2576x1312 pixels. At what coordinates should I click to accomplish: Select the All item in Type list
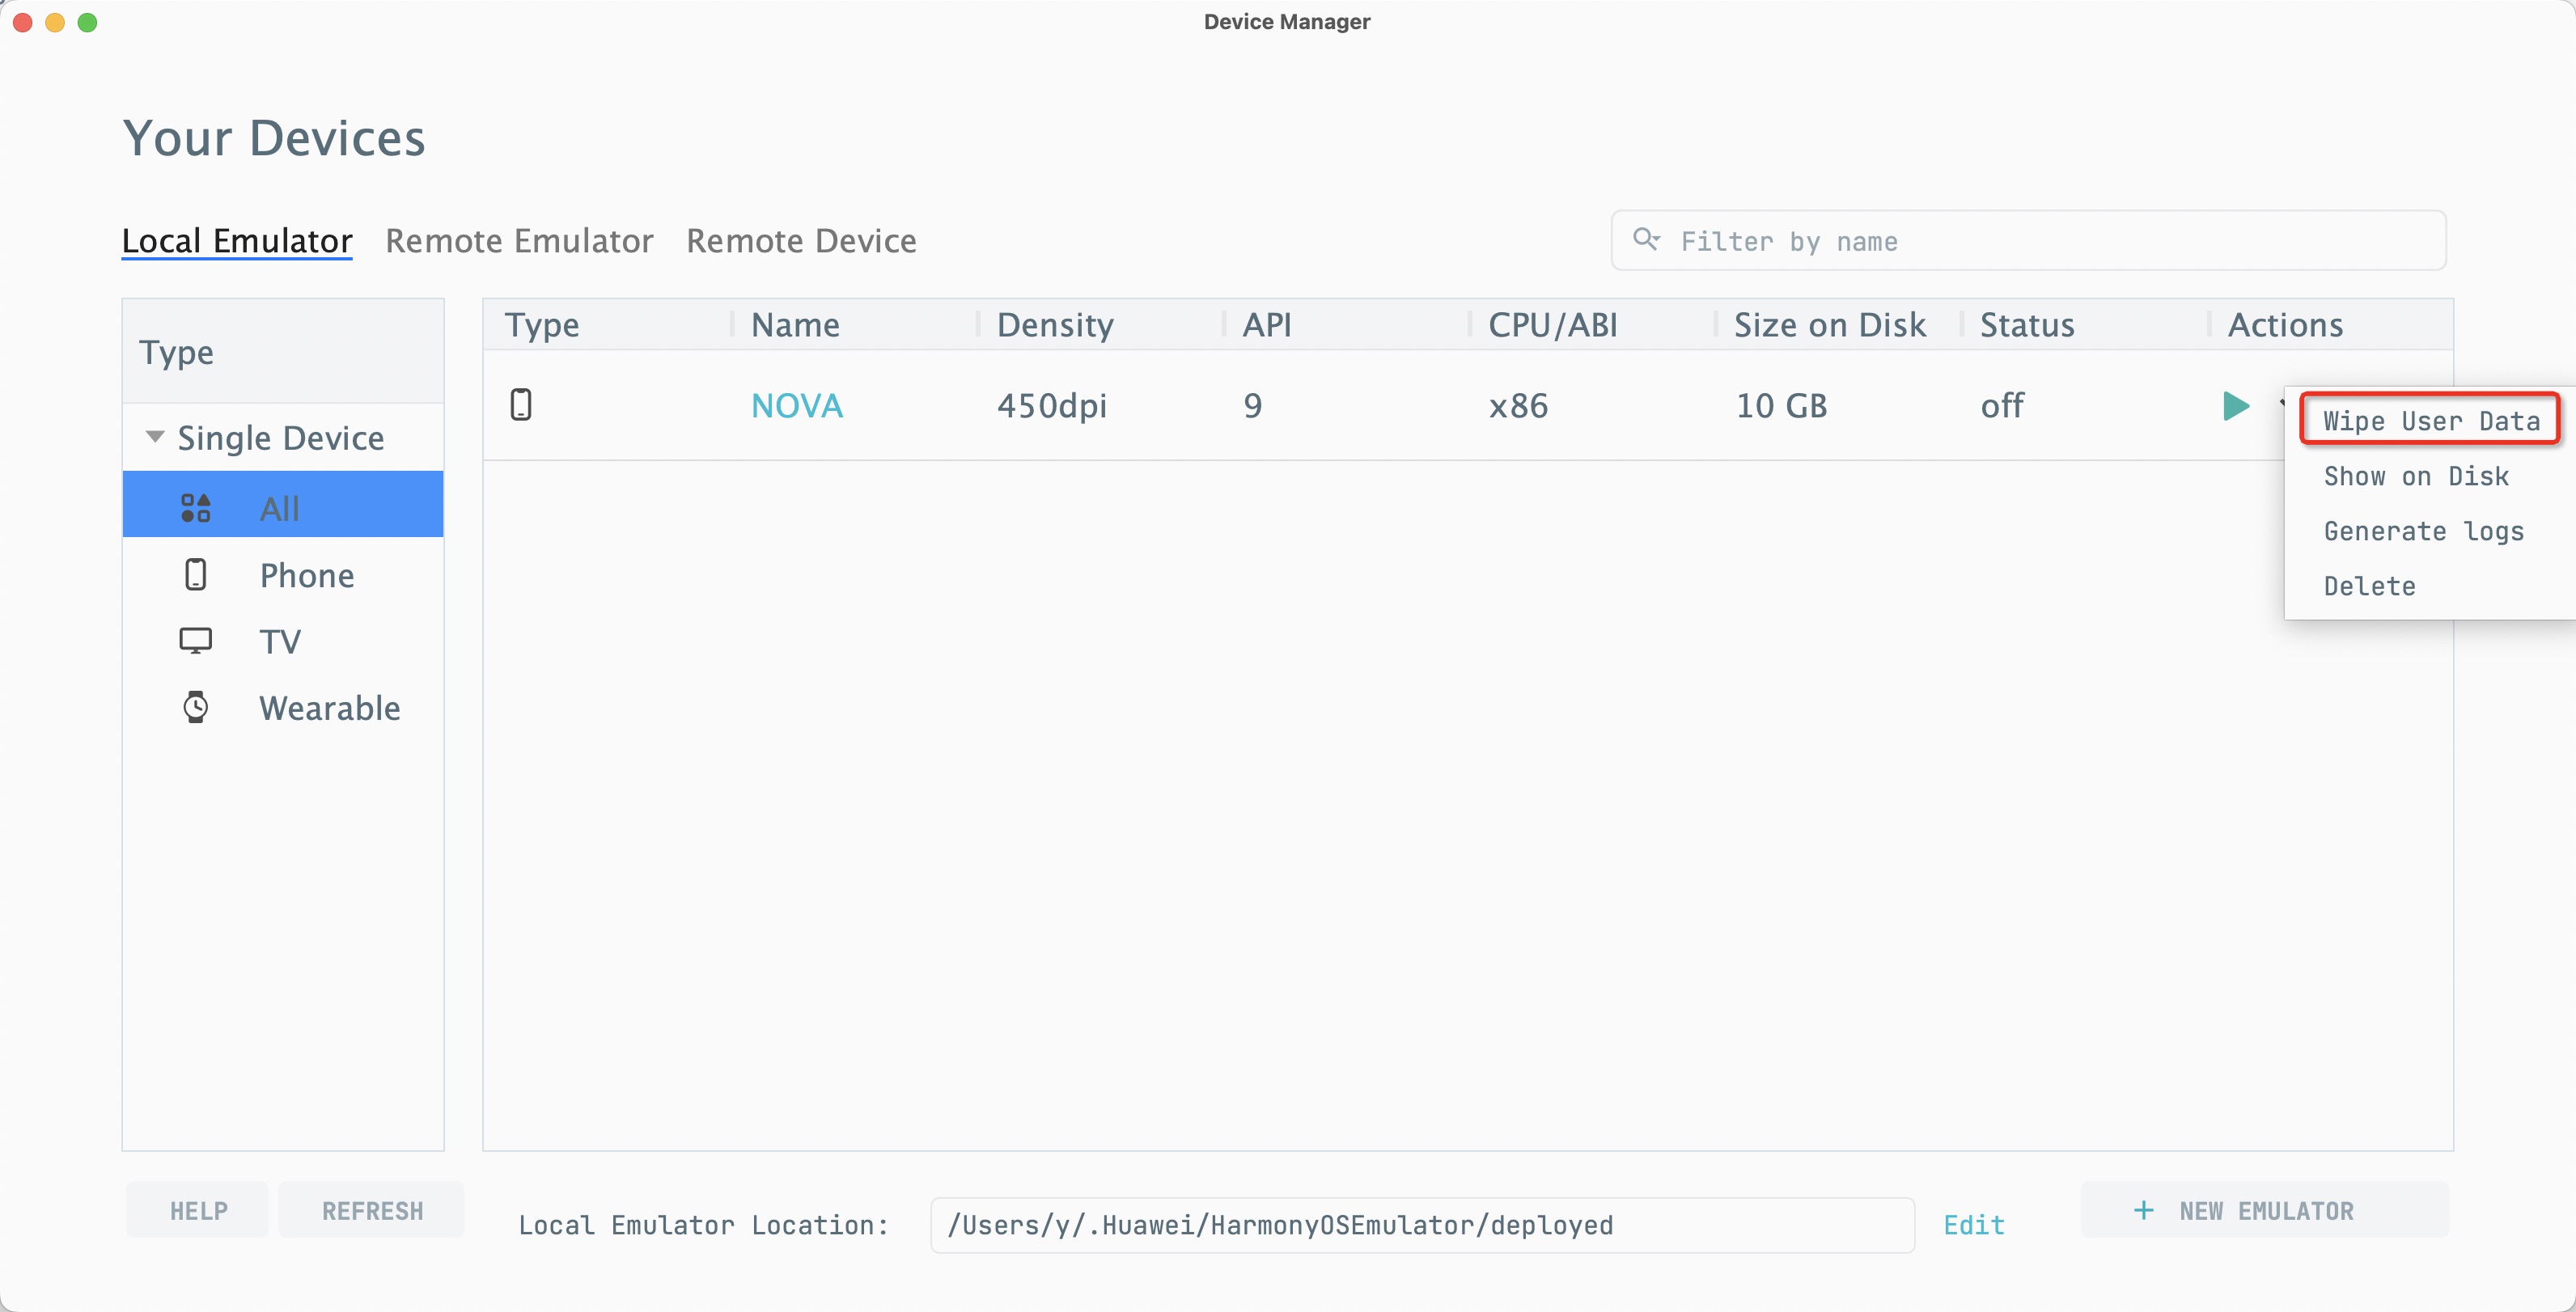[283, 505]
